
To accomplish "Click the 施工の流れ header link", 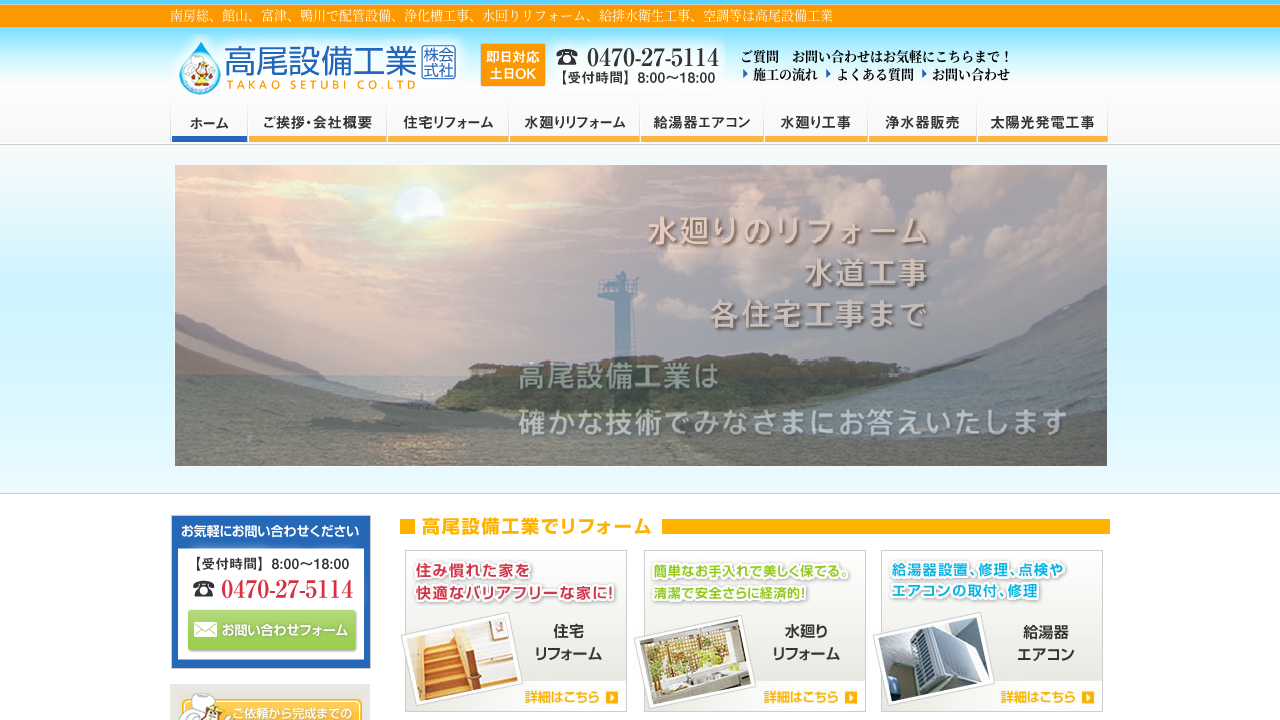I will (784, 75).
